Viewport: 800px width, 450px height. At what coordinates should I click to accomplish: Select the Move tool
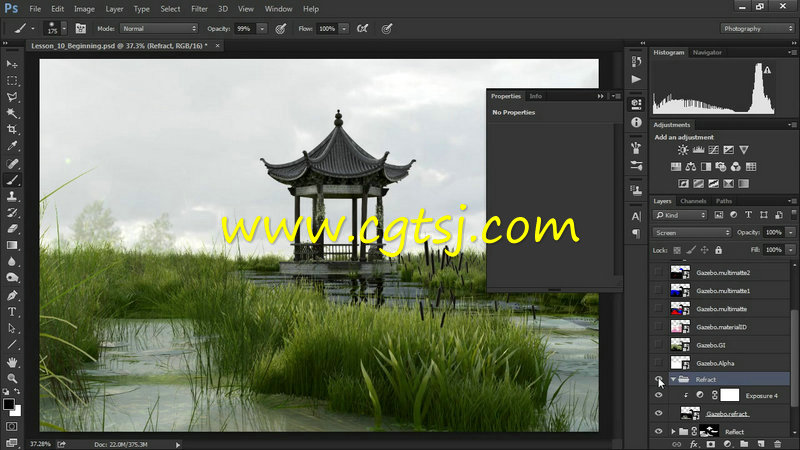[12, 64]
